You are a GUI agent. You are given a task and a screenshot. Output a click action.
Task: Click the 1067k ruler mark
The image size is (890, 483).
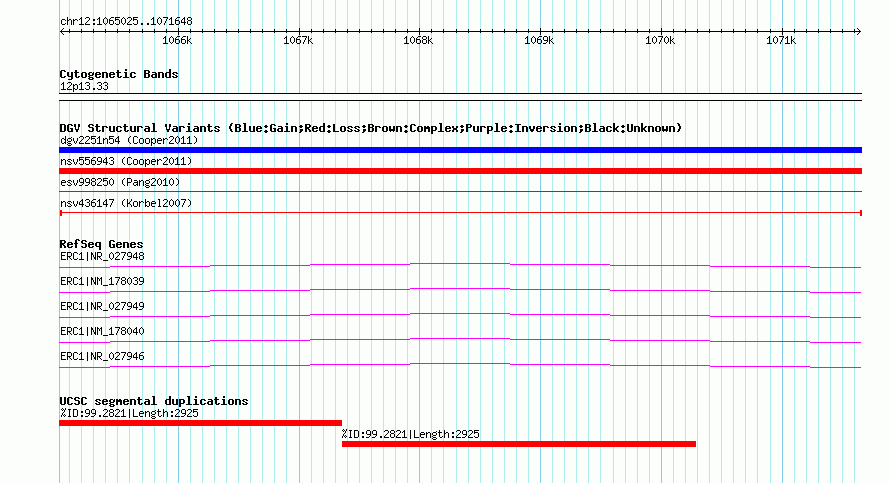[298, 40]
